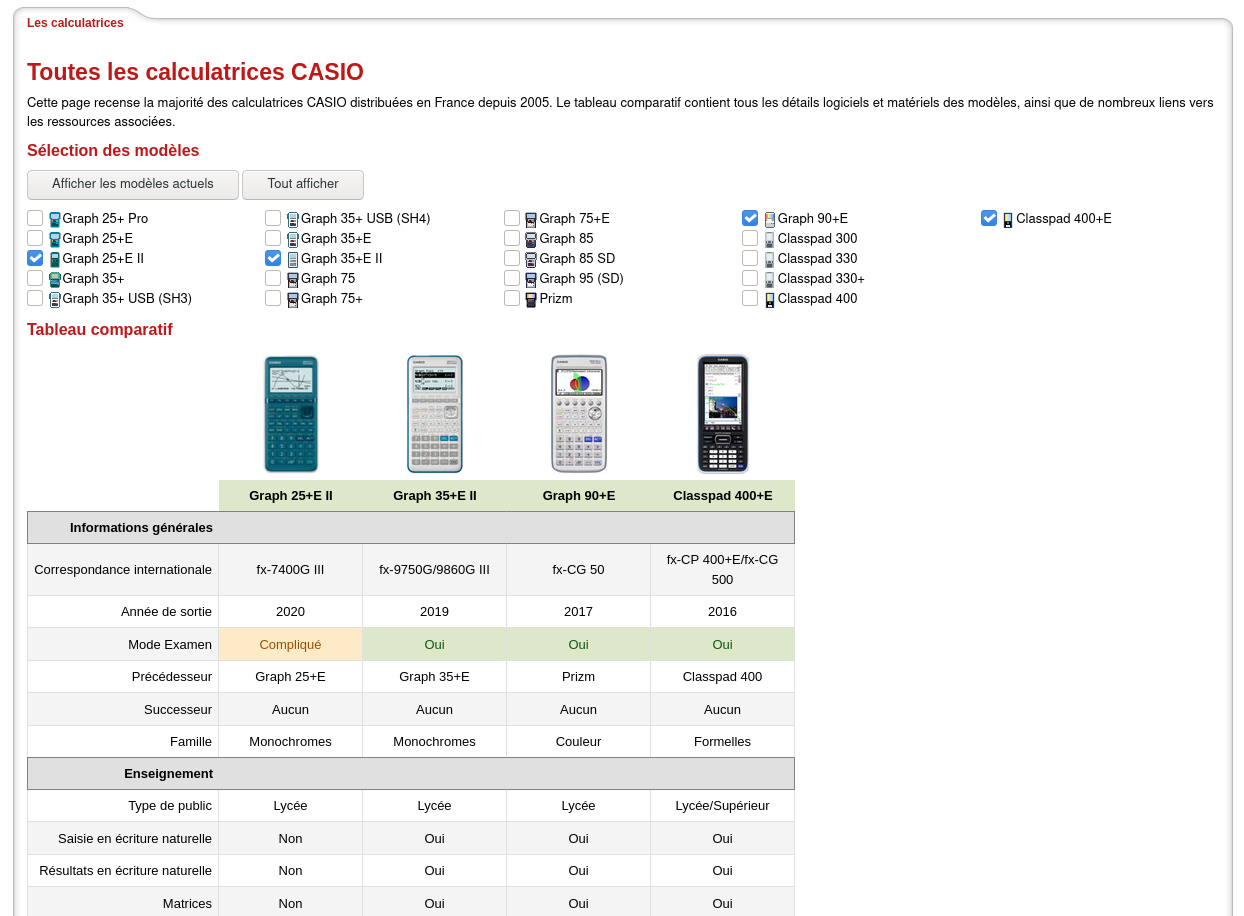Uncheck the Graph 90+E checkbox
1244x916 pixels.
pos(750,218)
